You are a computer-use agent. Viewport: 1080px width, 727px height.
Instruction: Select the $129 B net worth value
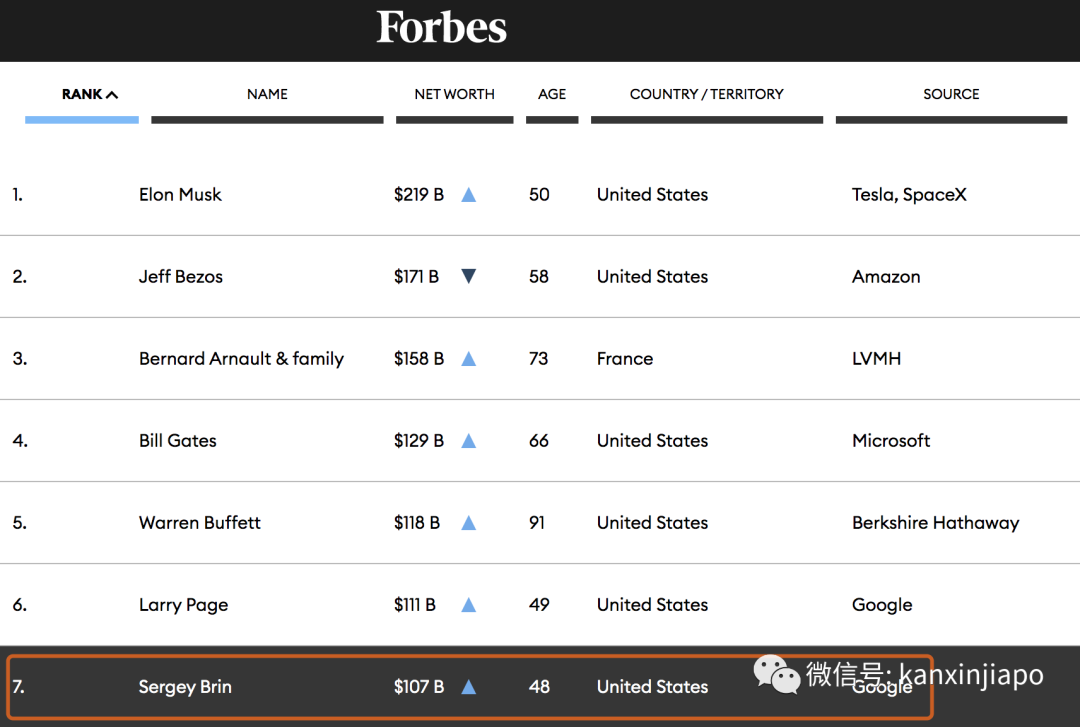point(419,440)
